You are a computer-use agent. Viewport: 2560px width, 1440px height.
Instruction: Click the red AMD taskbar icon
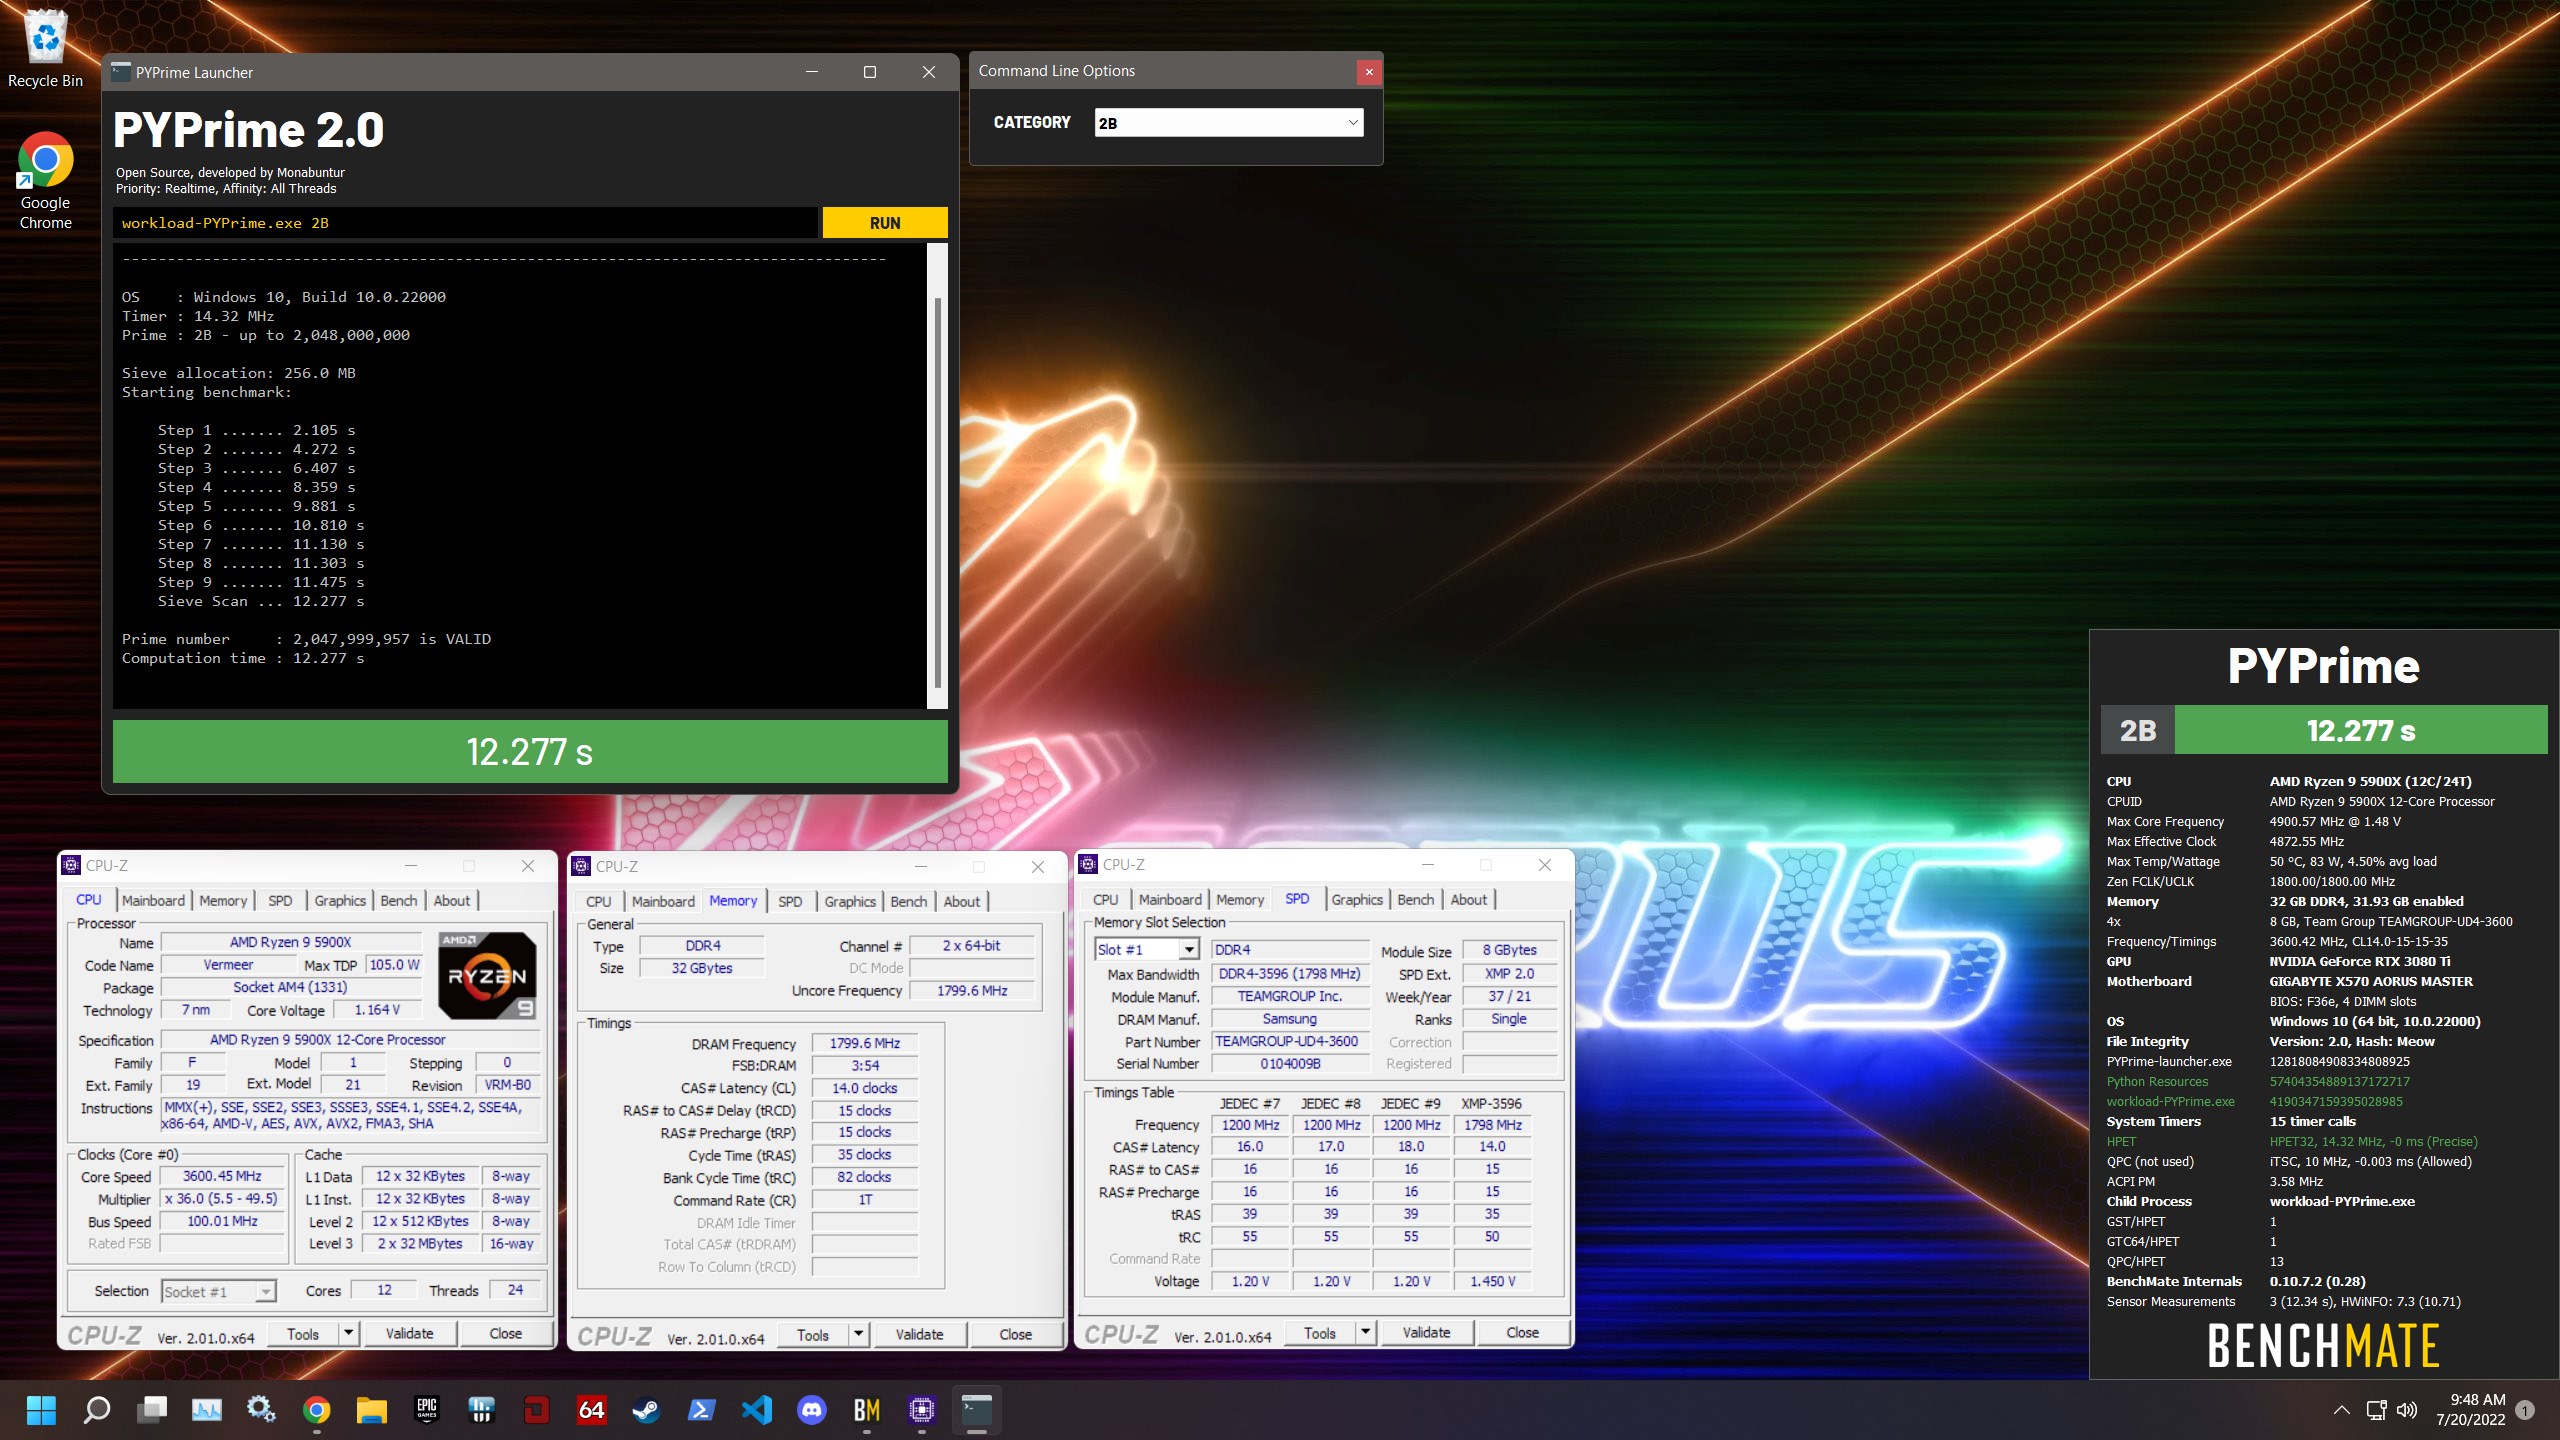(537, 1410)
